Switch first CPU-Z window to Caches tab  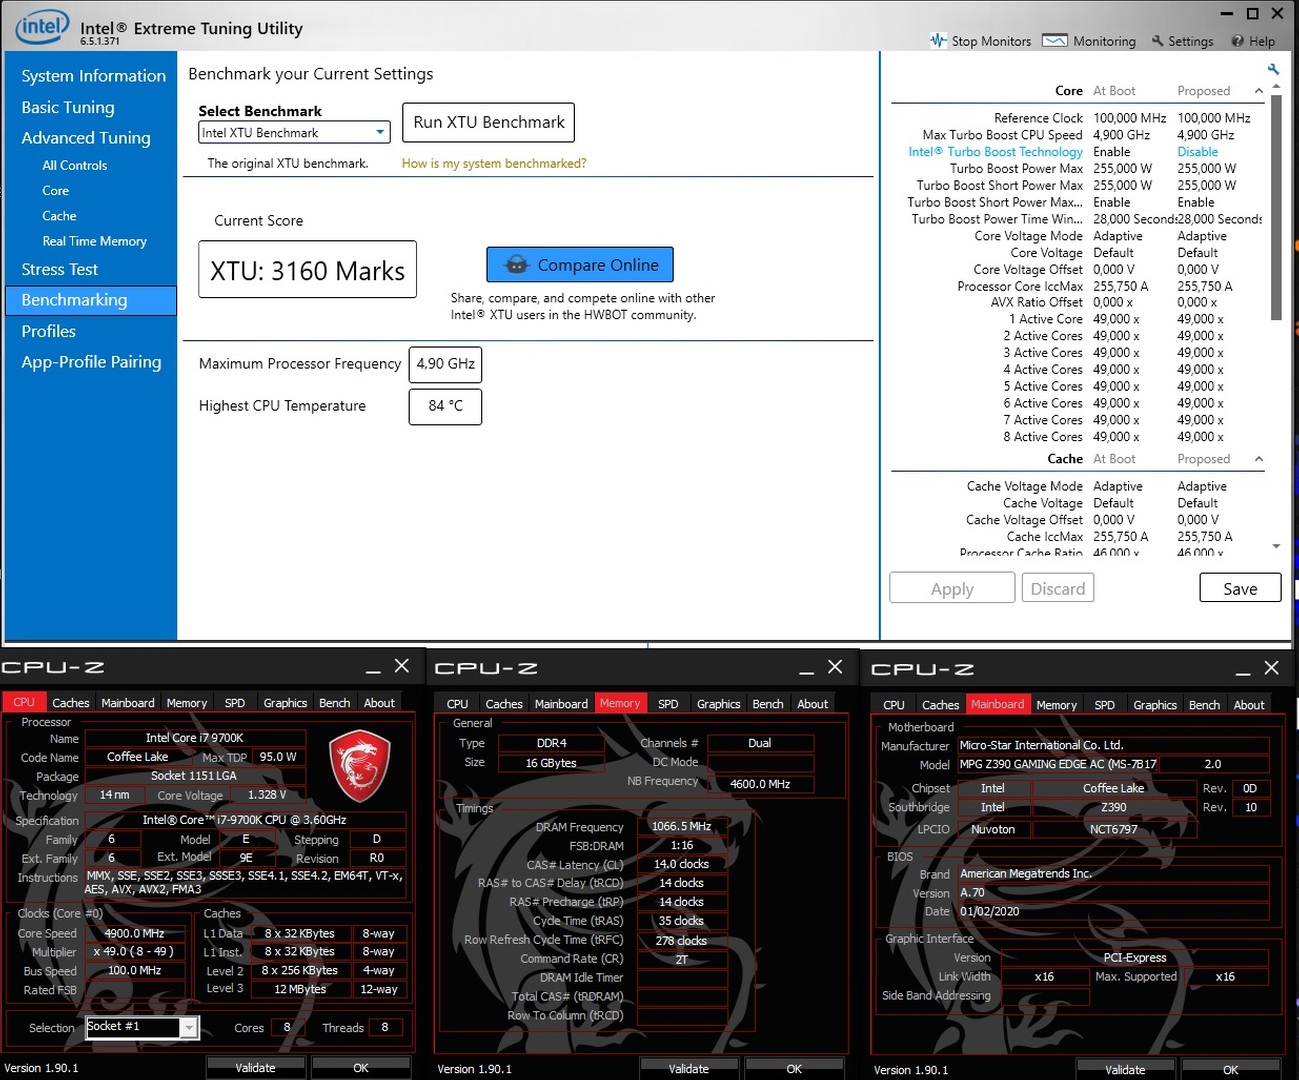click(70, 703)
